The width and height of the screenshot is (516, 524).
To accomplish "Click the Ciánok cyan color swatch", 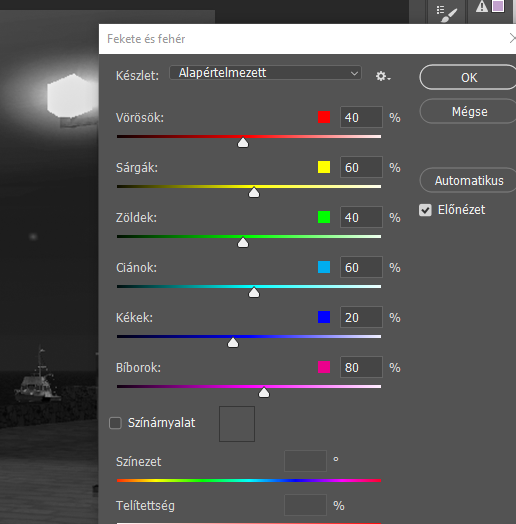I will (x=324, y=267).
